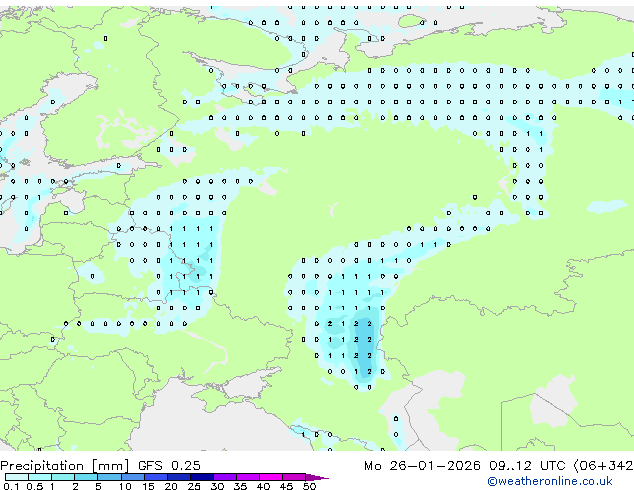Viewport: 634px width, 490px height.
Task: Click the '20' legend scale label
Action: point(171,486)
